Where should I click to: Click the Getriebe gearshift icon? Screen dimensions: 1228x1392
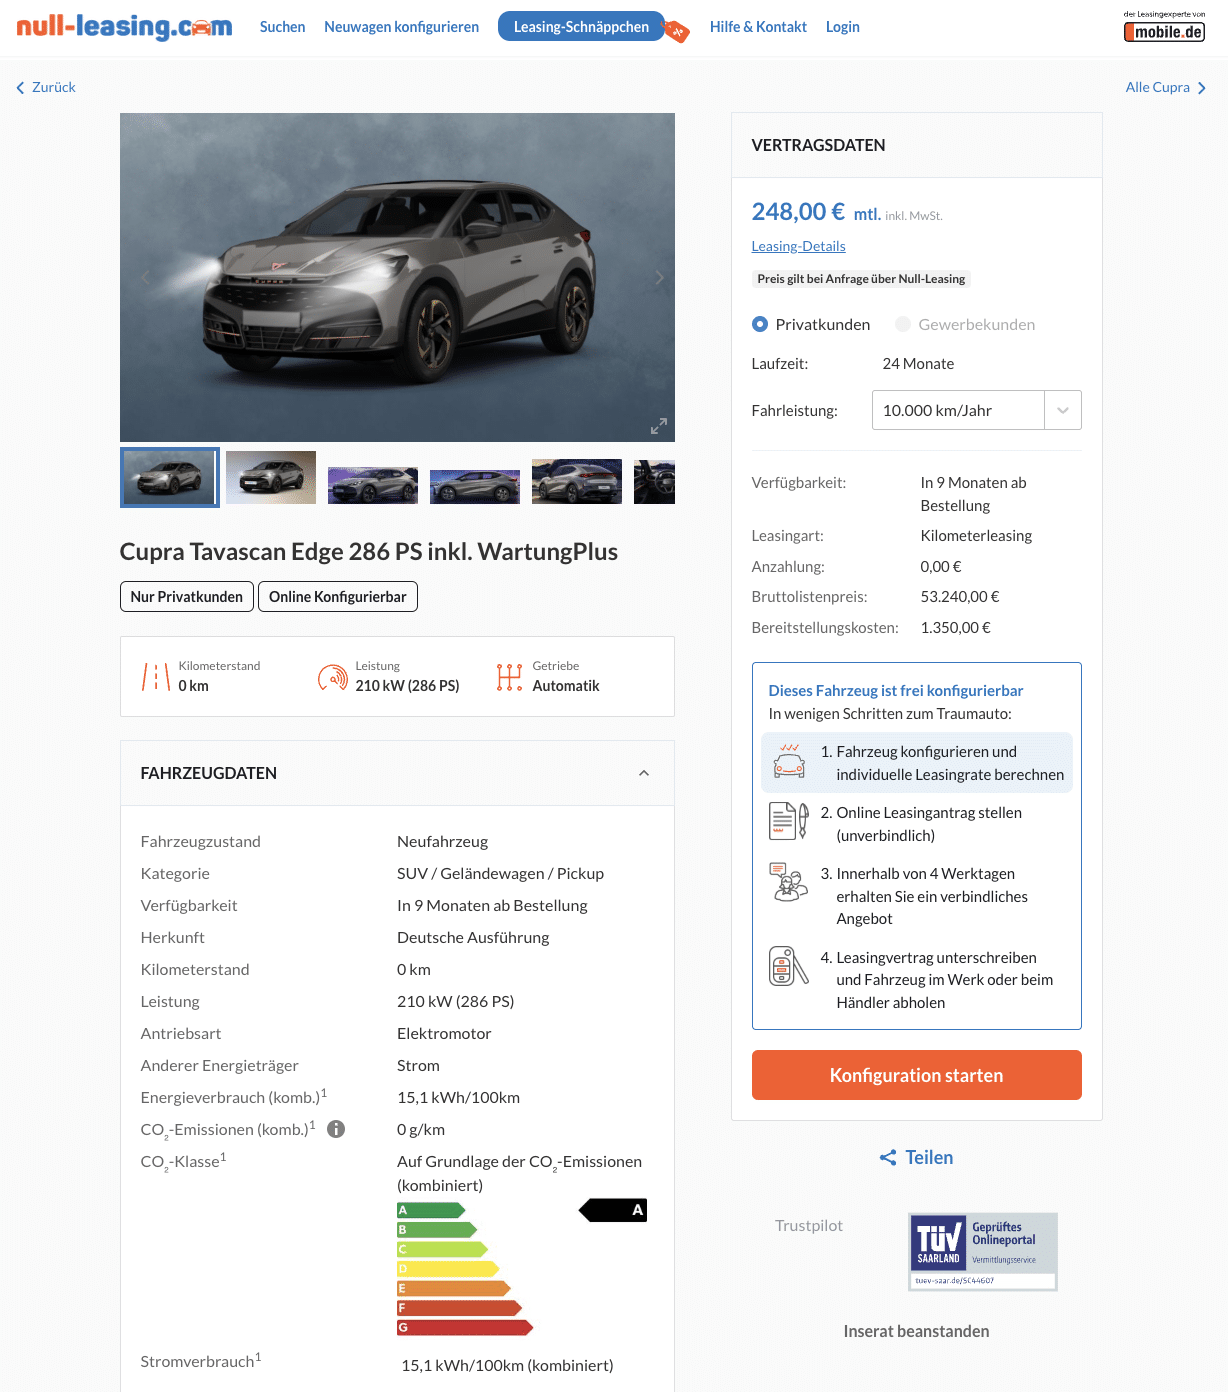pyautogui.click(x=509, y=677)
